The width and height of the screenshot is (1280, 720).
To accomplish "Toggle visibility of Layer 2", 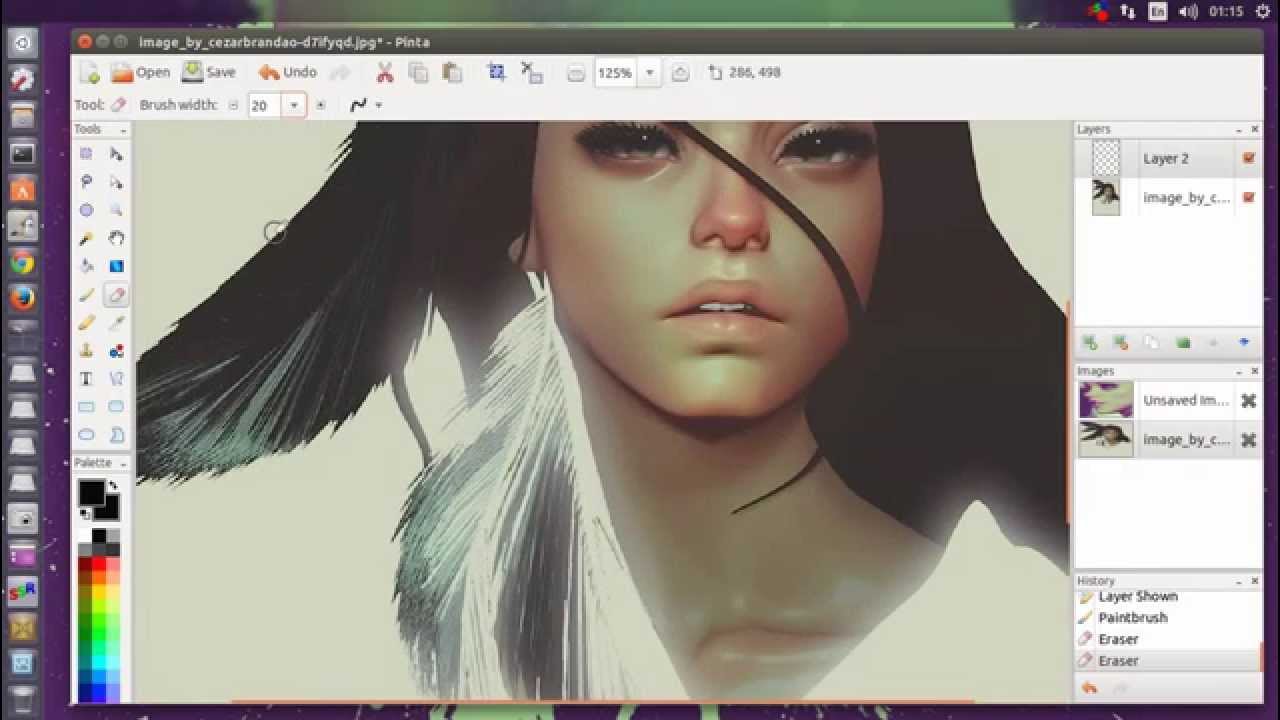I will click(1248, 157).
